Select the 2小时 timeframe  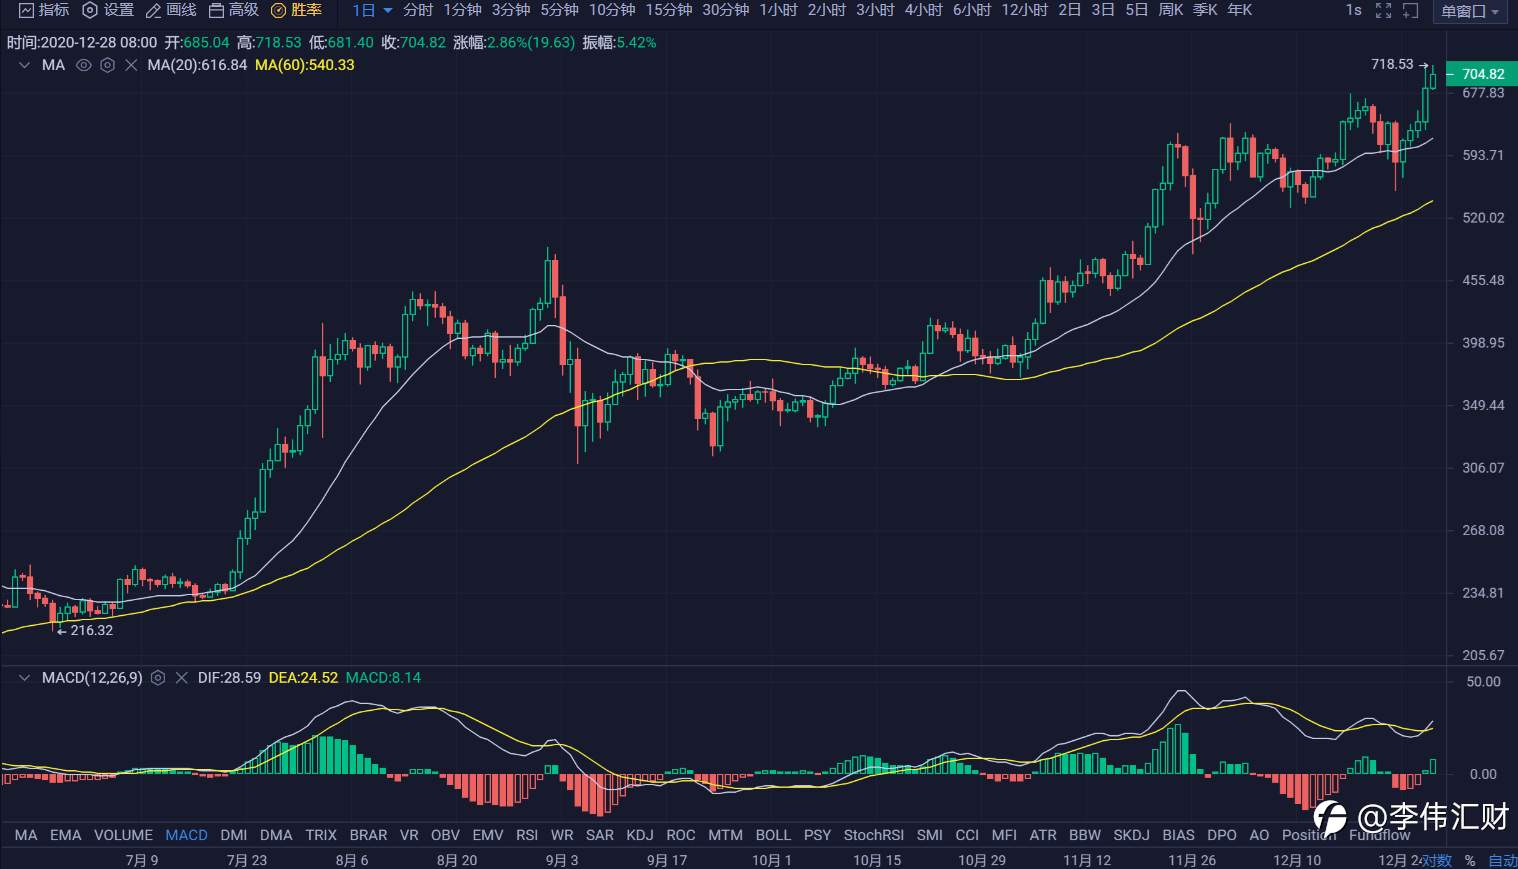click(827, 10)
